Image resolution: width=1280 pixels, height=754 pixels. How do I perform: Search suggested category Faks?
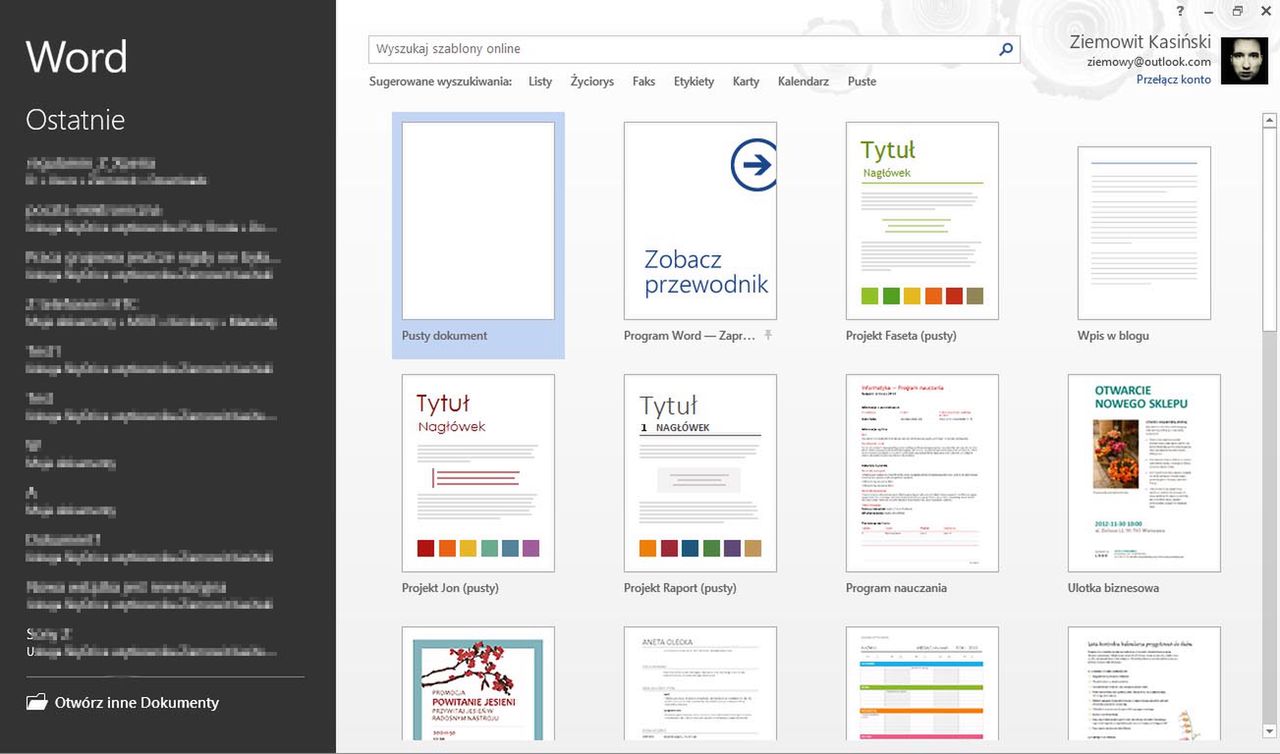(644, 81)
